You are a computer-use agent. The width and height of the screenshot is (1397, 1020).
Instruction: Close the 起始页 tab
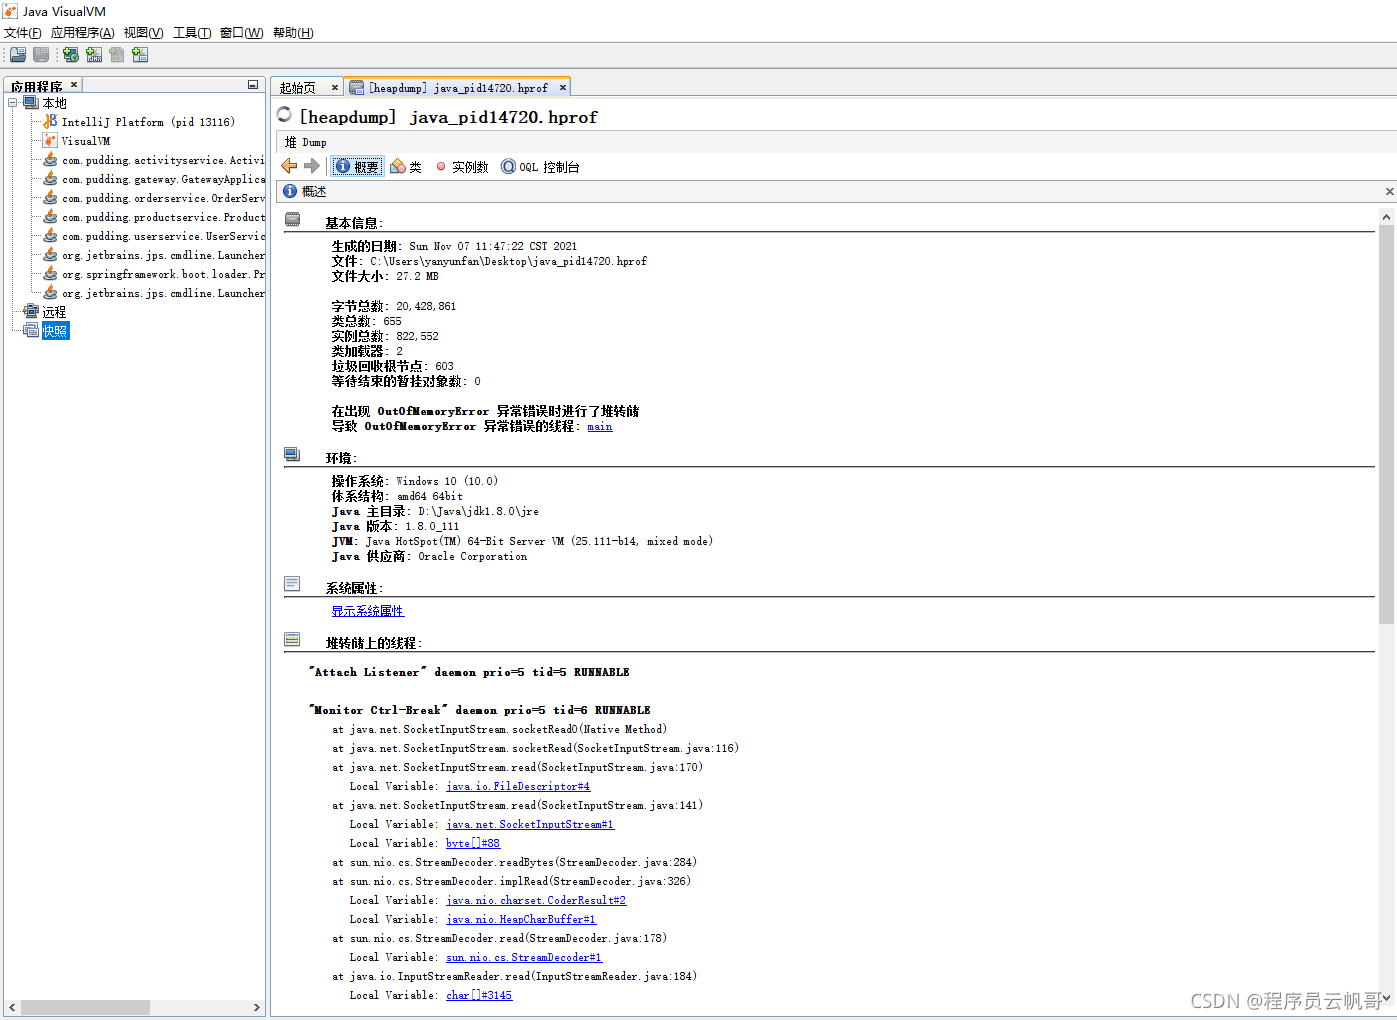click(x=335, y=88)
